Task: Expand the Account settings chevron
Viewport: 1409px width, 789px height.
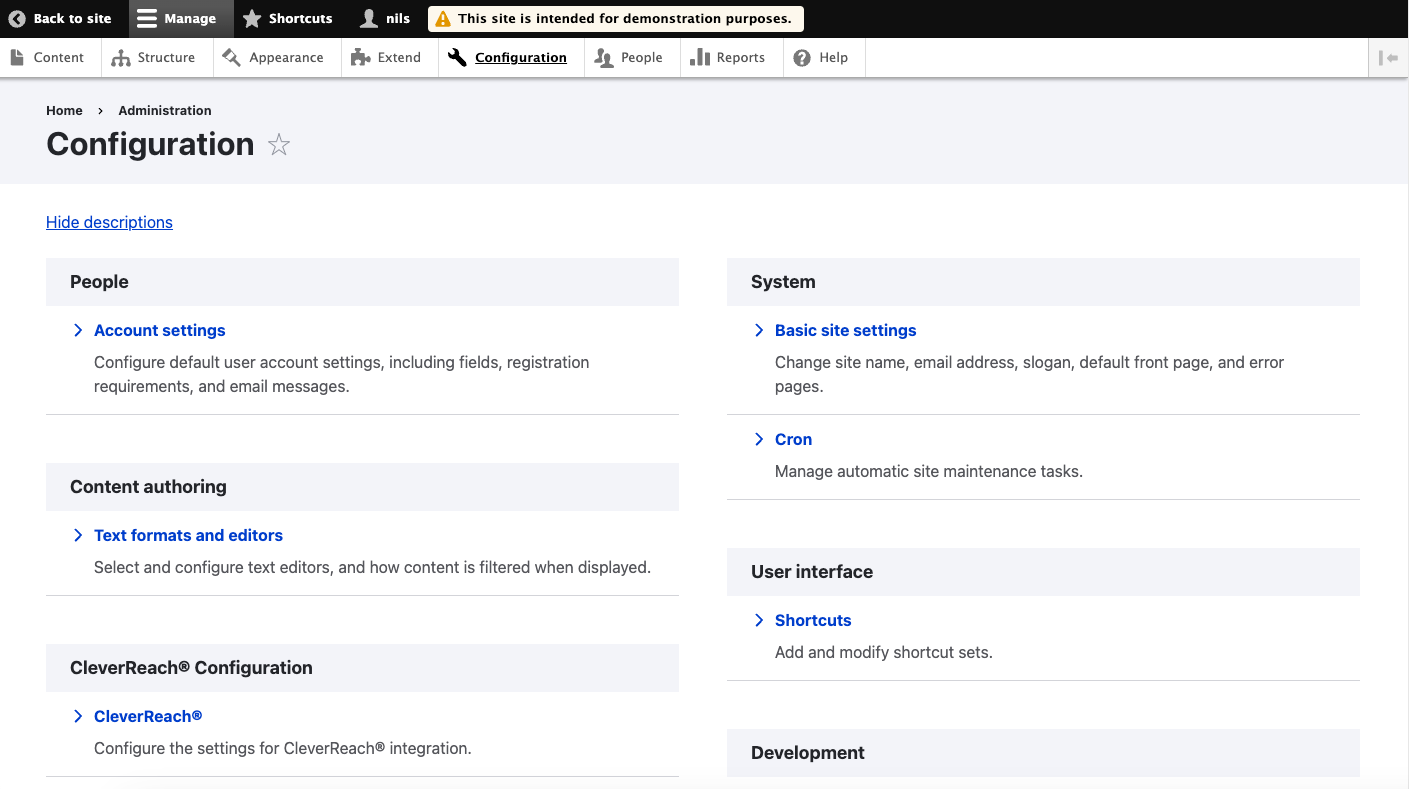Action: coord(78,330)
